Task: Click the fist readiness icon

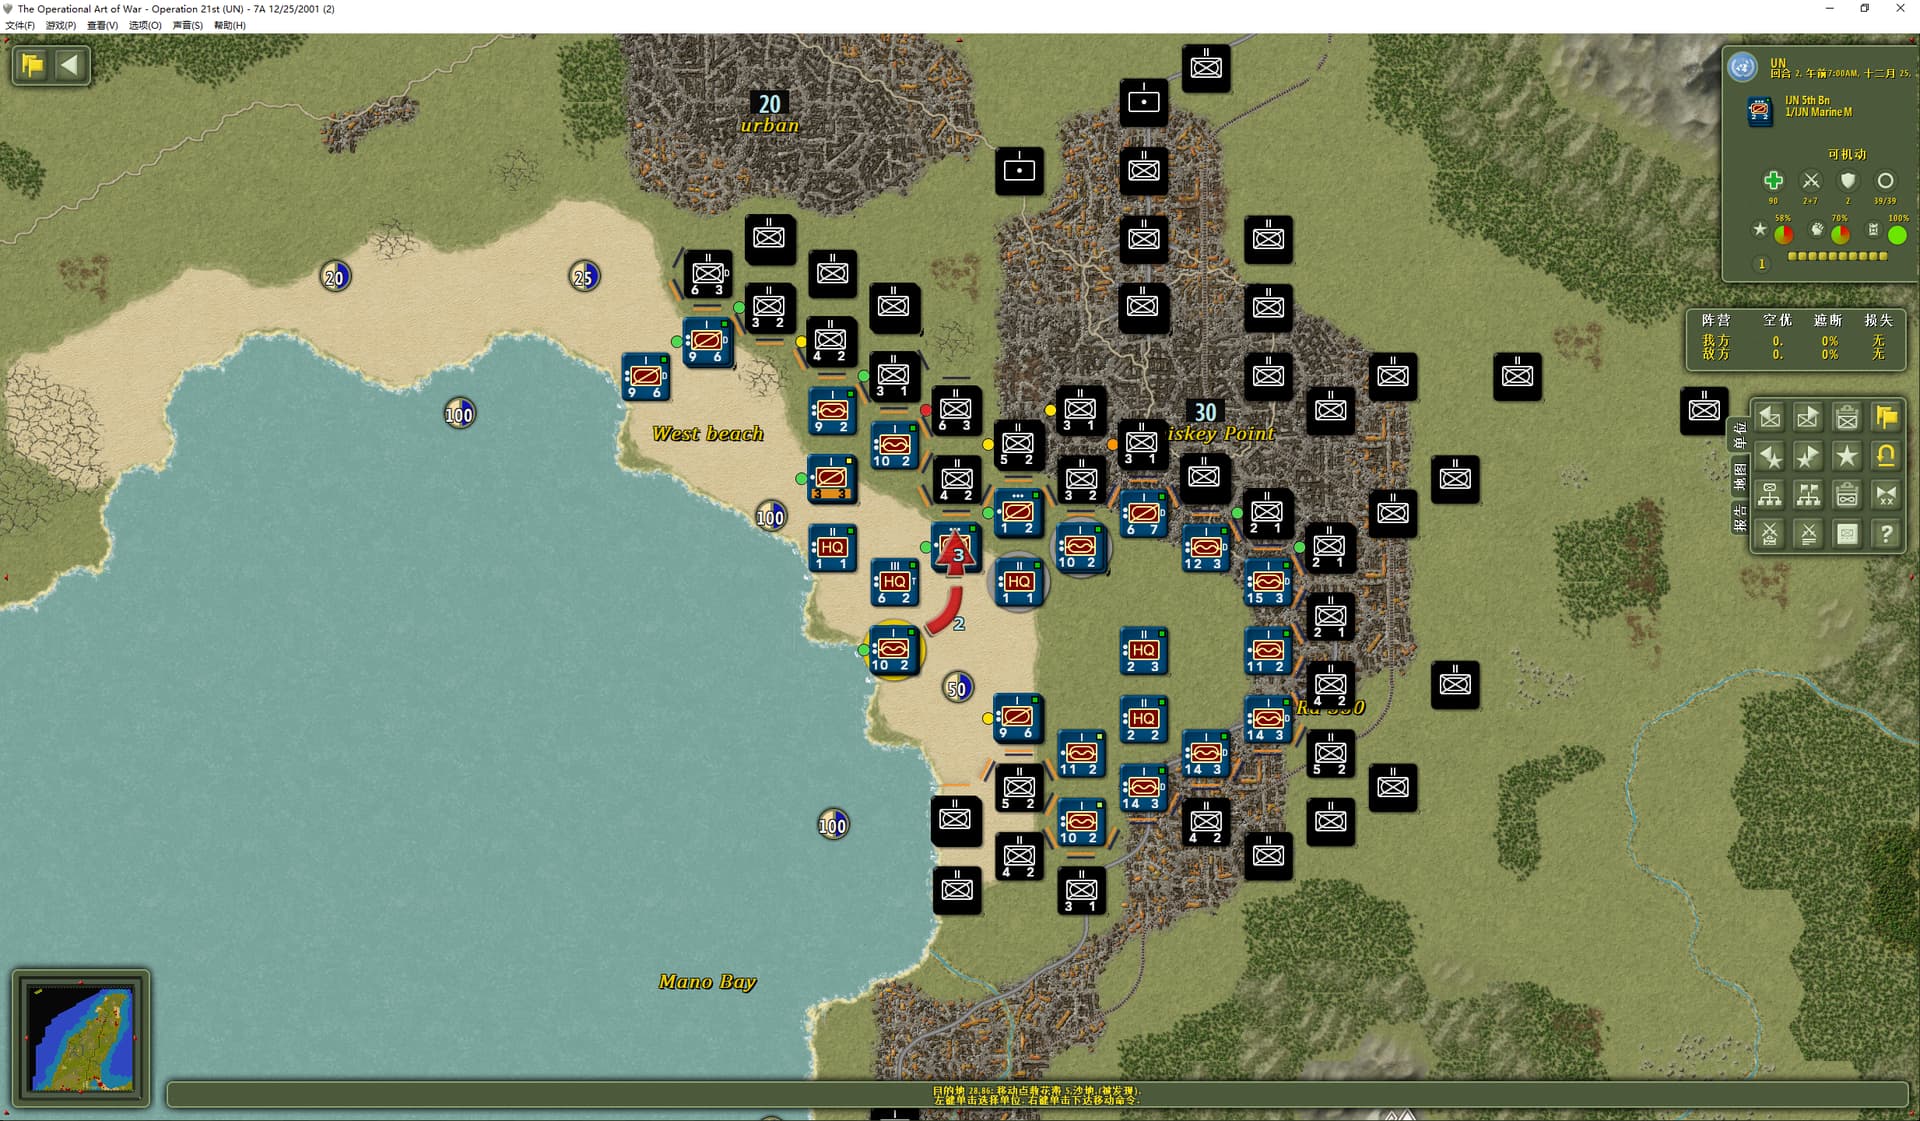Action: (1817, 230)
